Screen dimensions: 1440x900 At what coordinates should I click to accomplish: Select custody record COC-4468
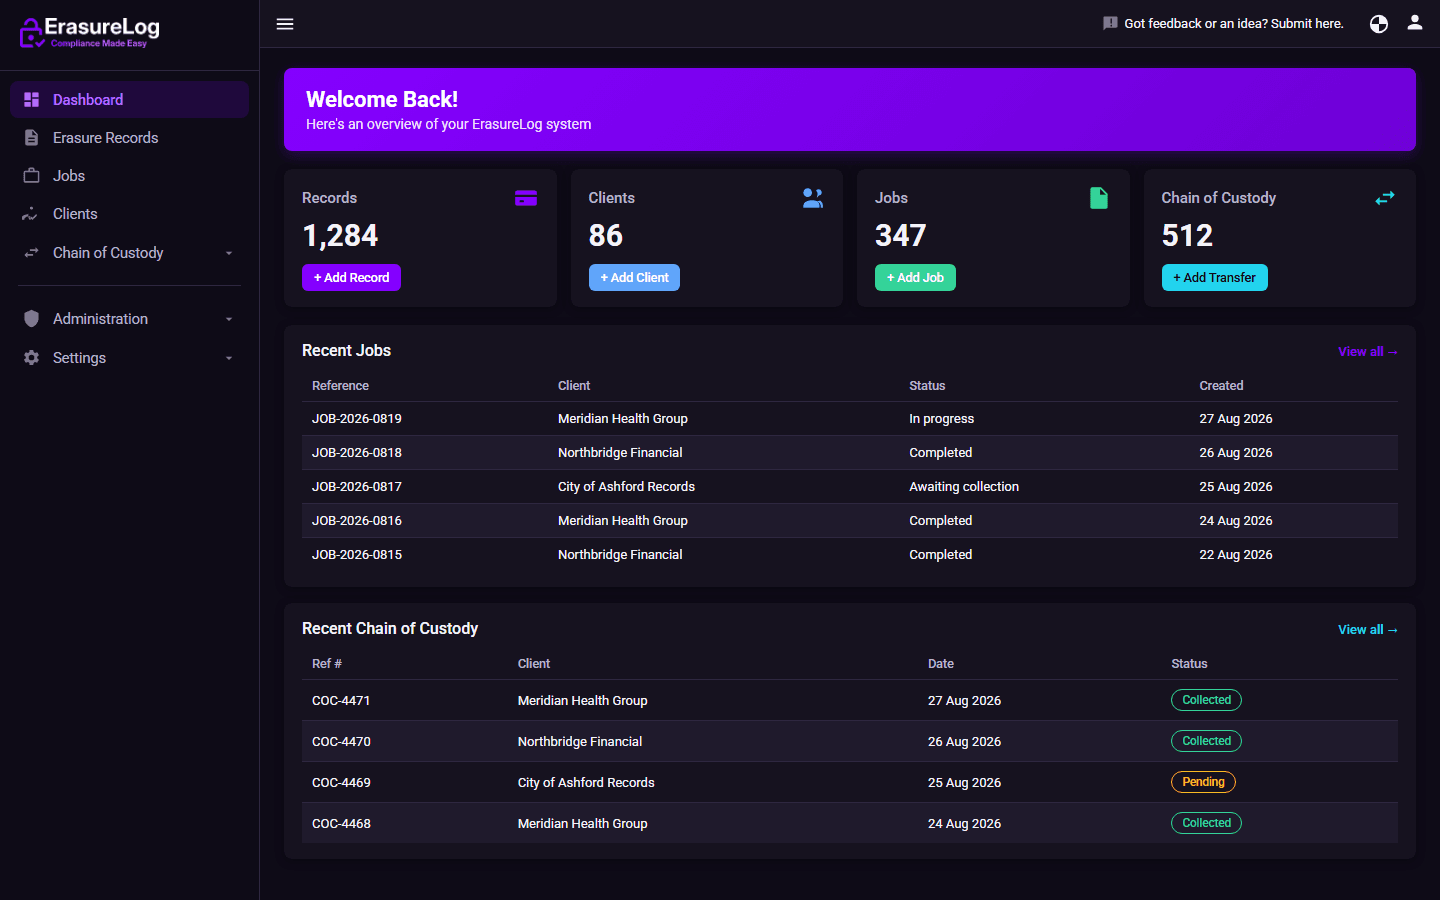341,824
